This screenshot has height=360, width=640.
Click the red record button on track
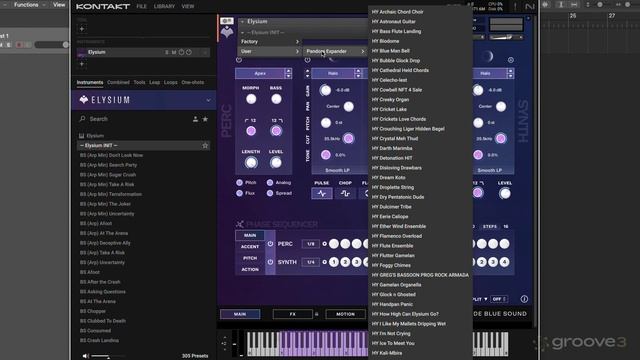(19, 44)
